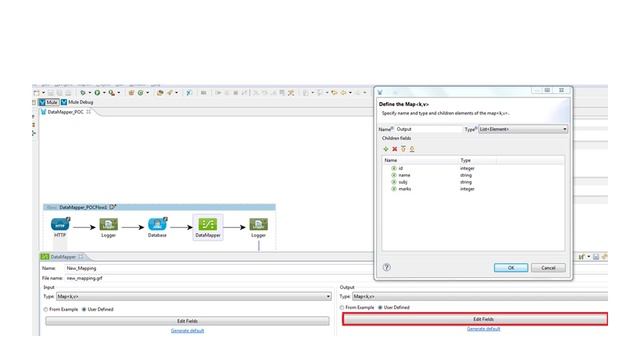Open the Input Type Map<k,v> dropdown

coord(194,296)
